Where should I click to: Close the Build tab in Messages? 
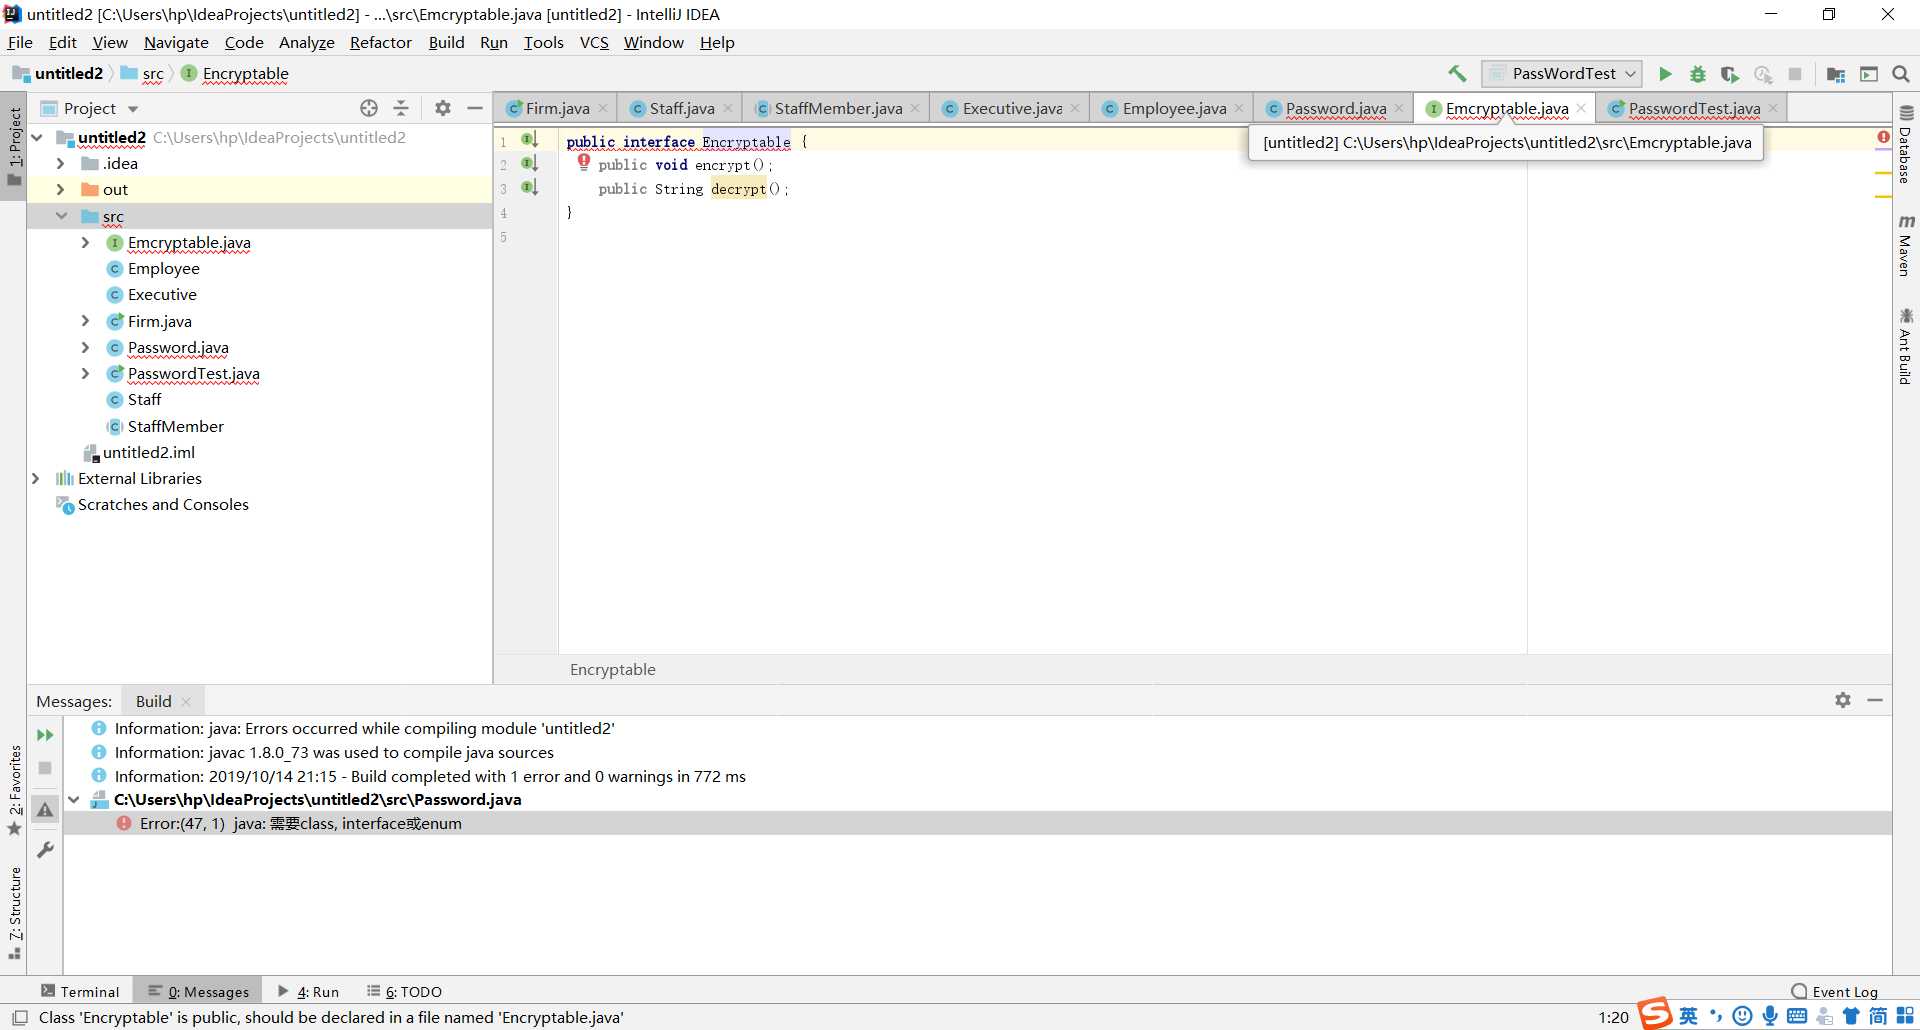click(186, 702)
